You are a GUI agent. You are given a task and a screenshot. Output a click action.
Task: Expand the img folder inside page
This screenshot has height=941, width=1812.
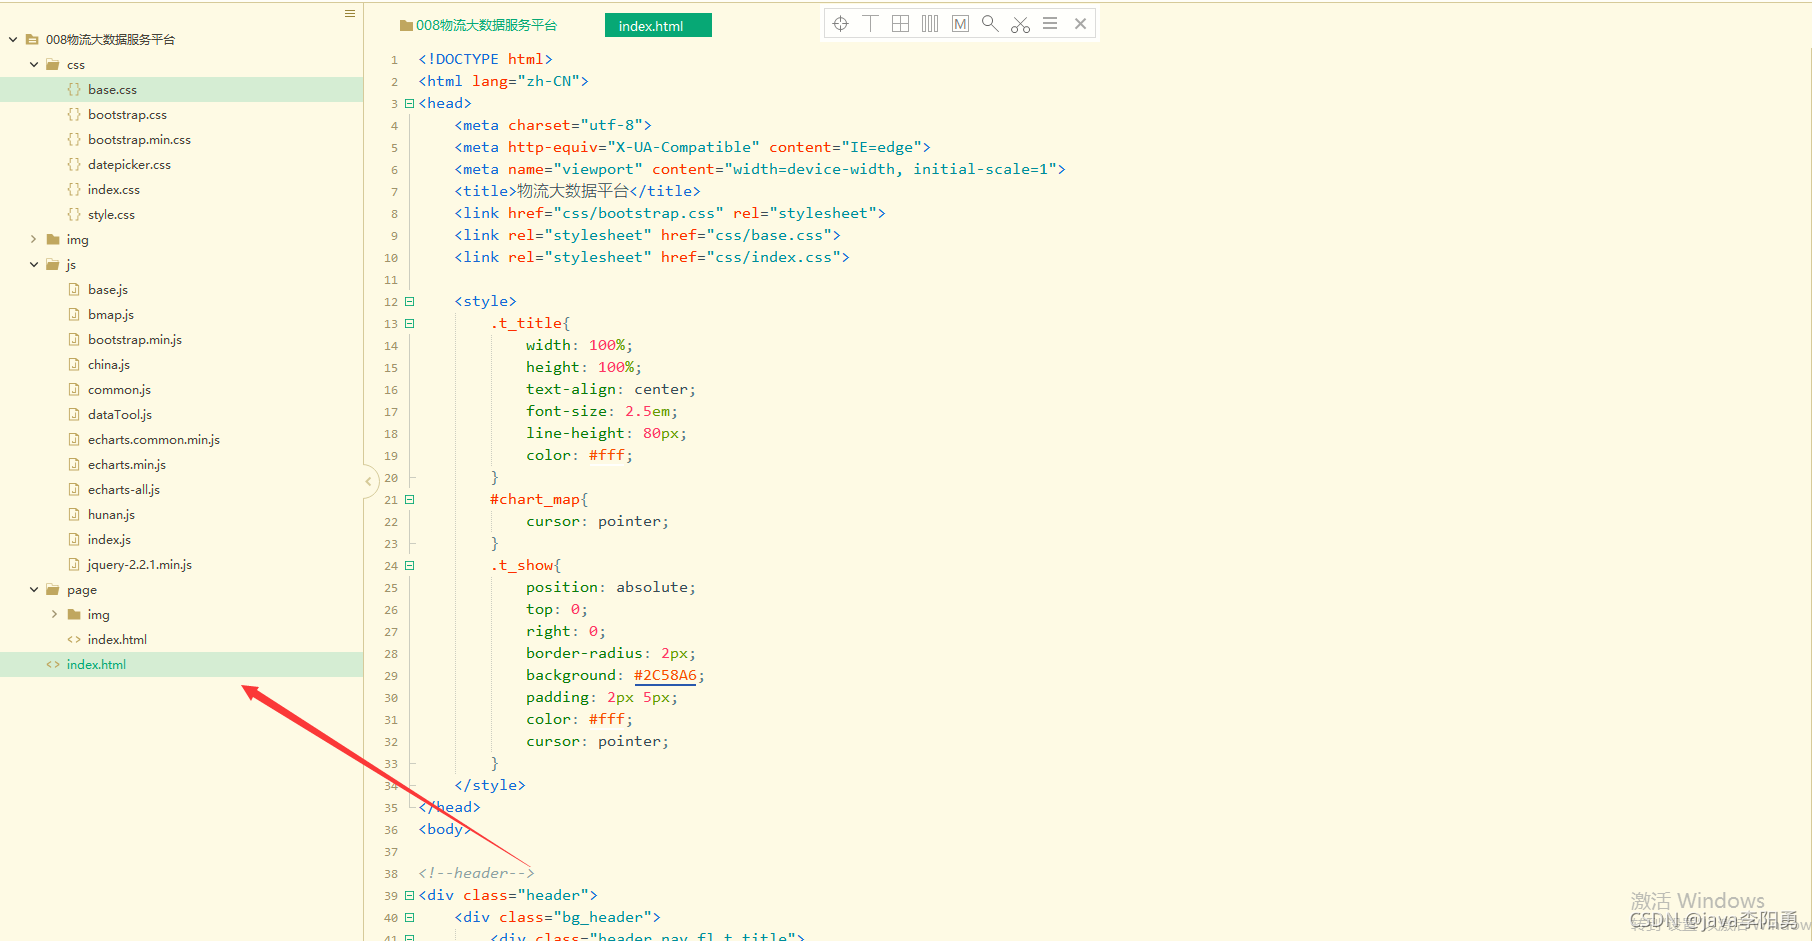point(54,615)
